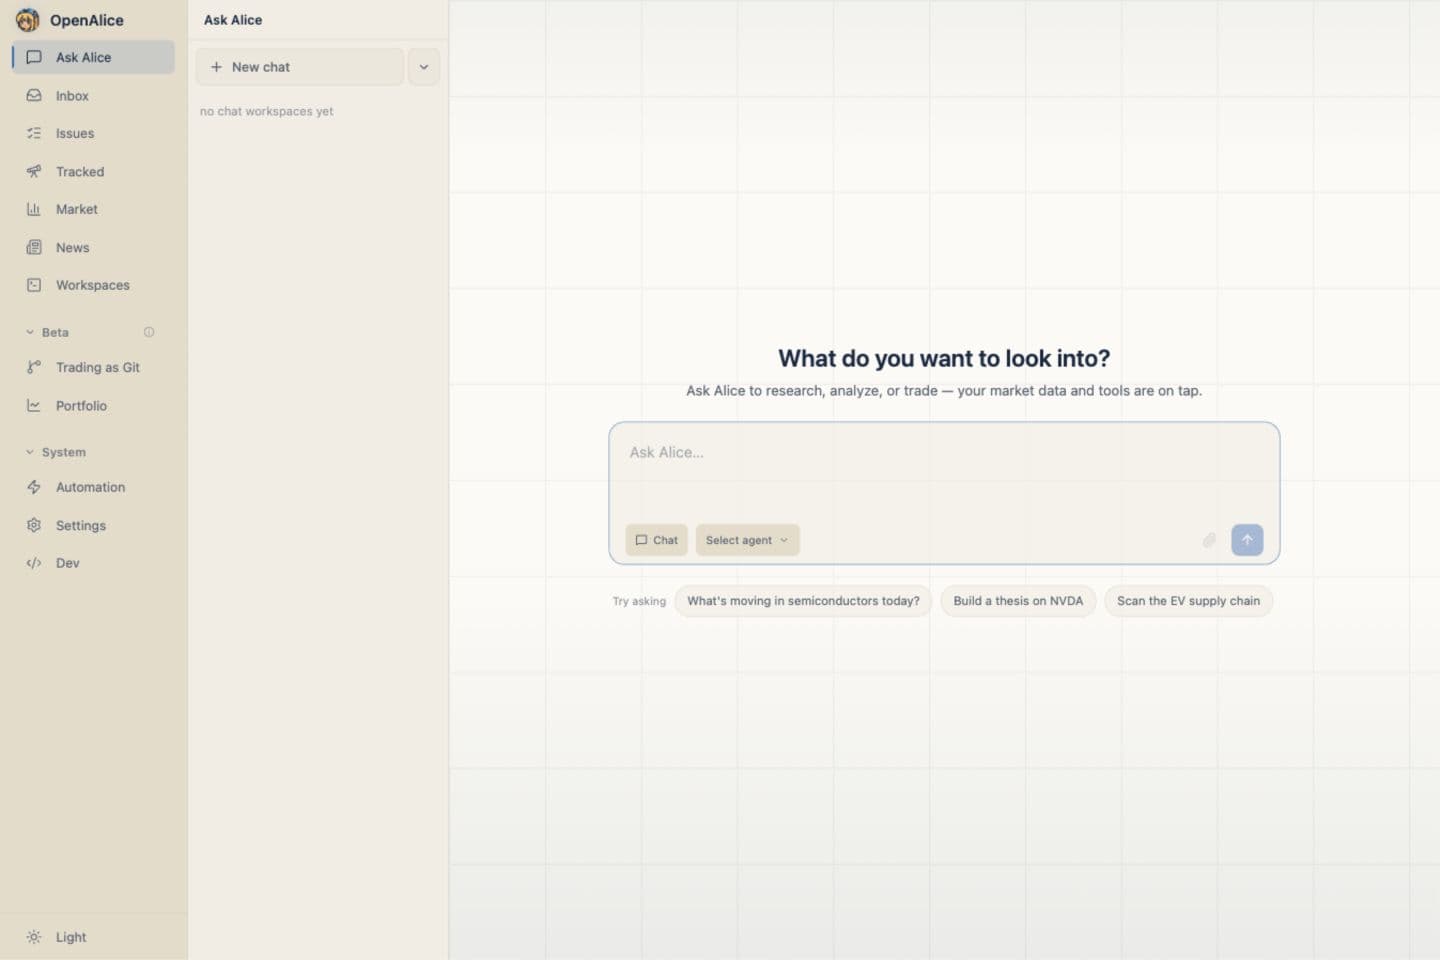Open the Portfolio page
The height and width of the screenshot is (960, 1440).
click(93, 406)
